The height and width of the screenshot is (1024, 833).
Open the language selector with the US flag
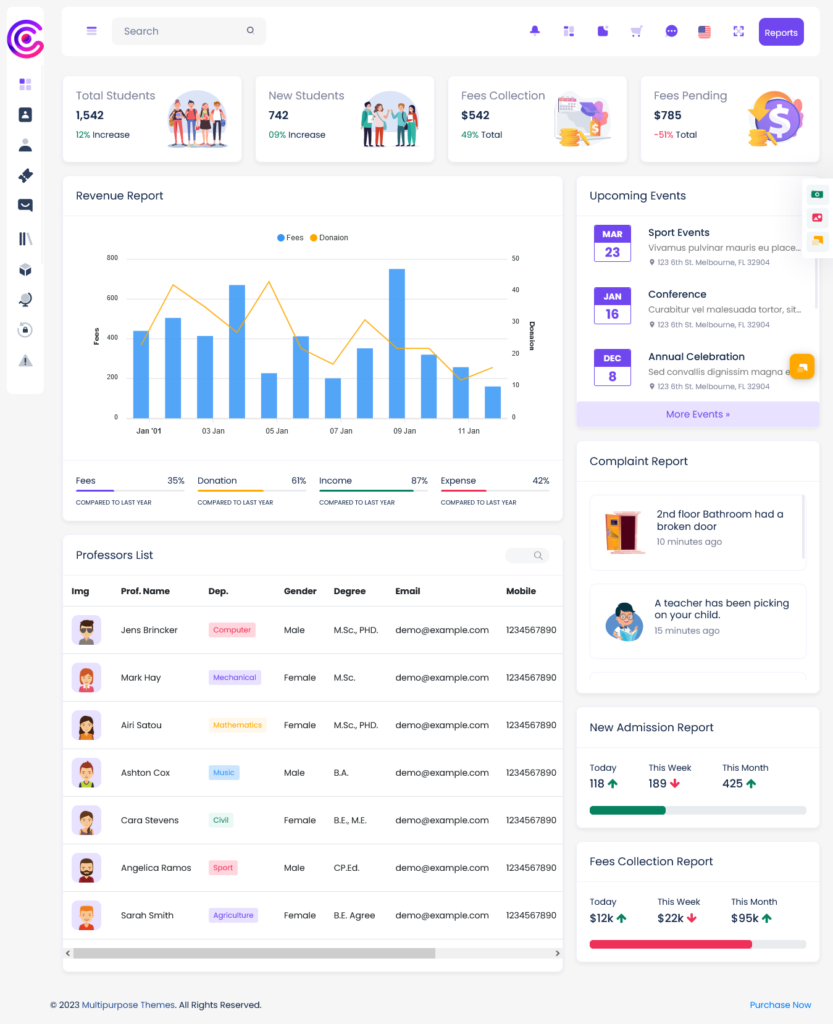704,31
